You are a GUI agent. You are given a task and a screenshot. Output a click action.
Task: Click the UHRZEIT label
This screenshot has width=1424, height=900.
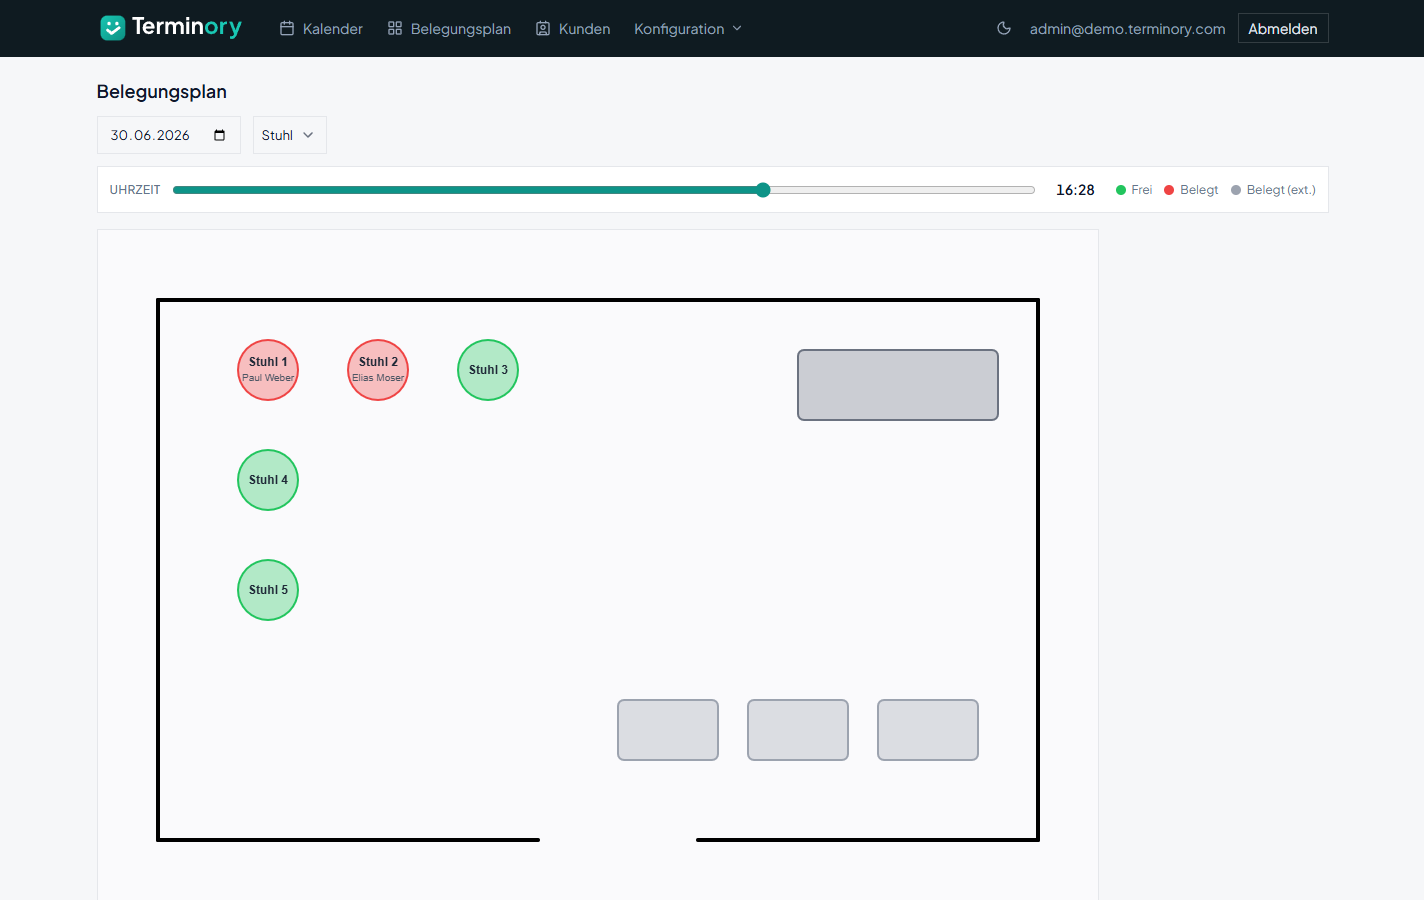135,190
